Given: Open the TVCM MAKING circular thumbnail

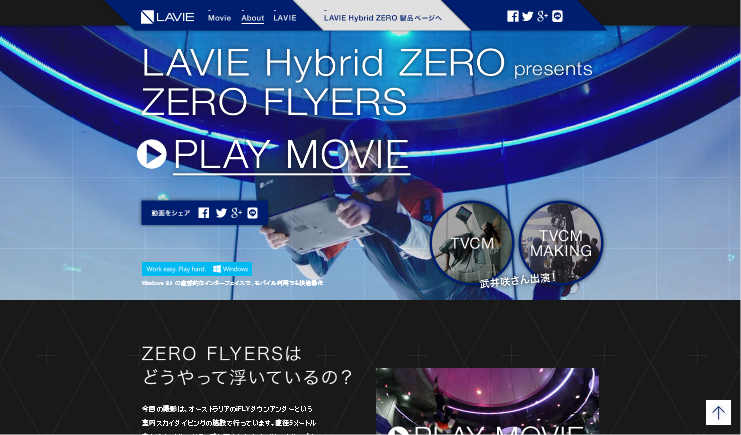Looking at the screenshot, I should (561, 243).
